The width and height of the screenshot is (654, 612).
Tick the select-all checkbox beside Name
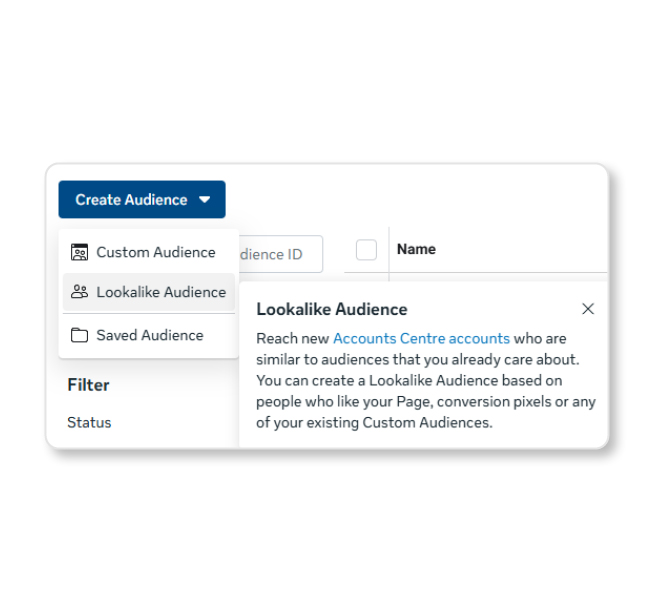click(x=366, y=250)
